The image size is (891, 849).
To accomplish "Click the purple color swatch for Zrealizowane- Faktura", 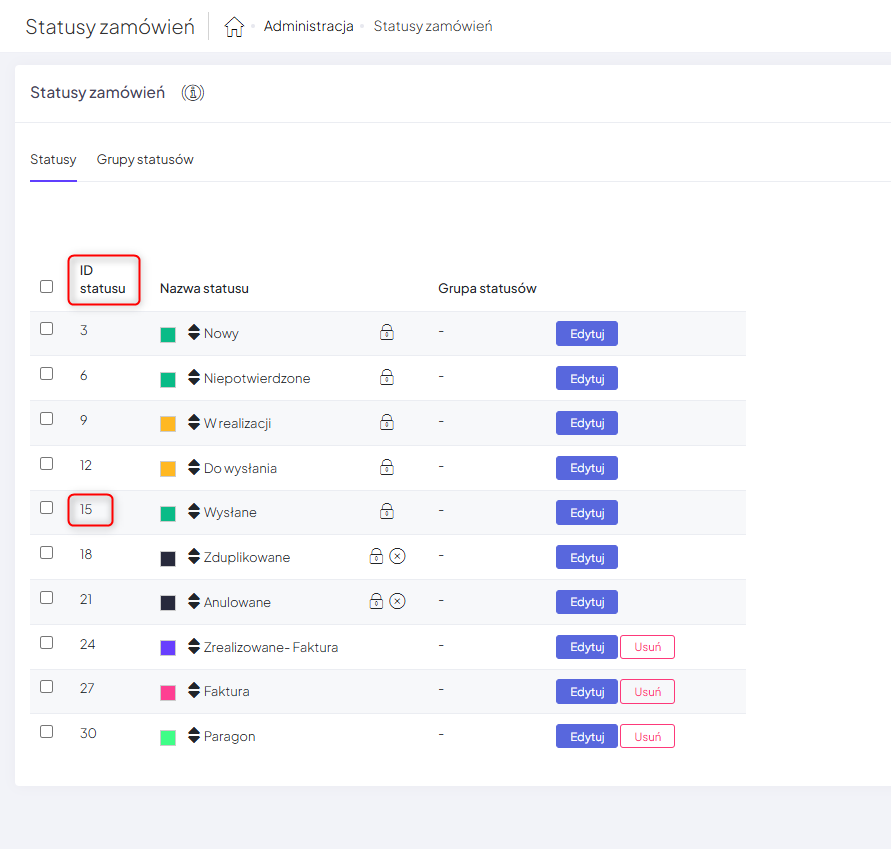I will click(168, 648).
